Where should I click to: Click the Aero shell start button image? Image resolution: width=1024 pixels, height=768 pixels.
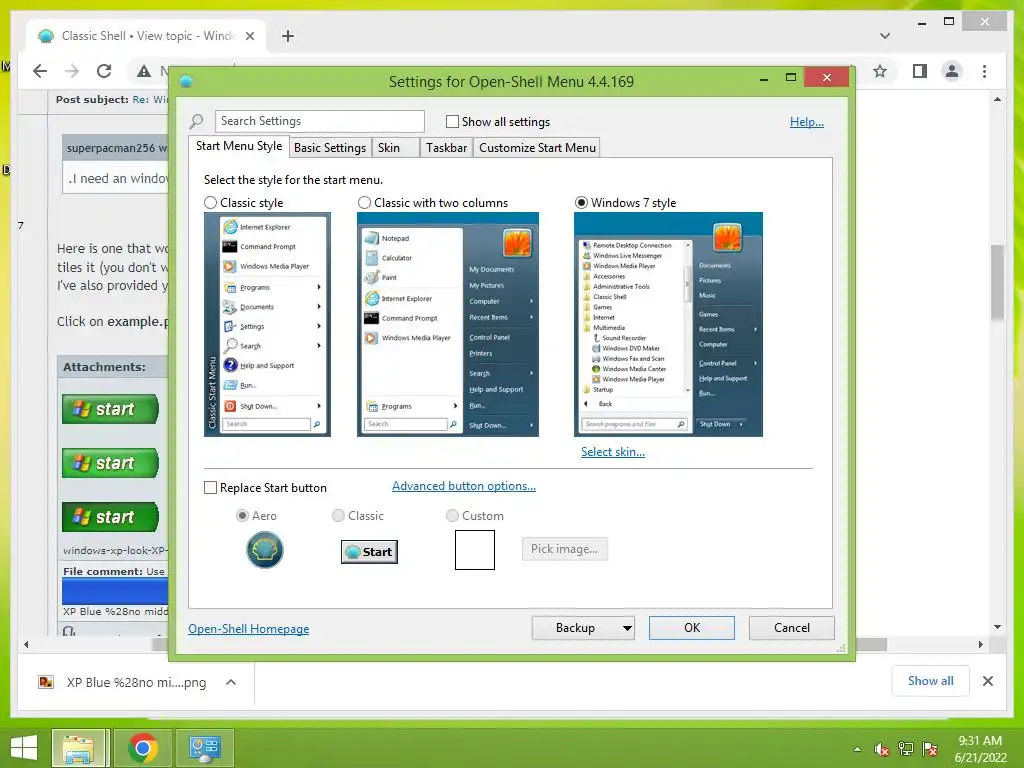(x=264, y=550)
